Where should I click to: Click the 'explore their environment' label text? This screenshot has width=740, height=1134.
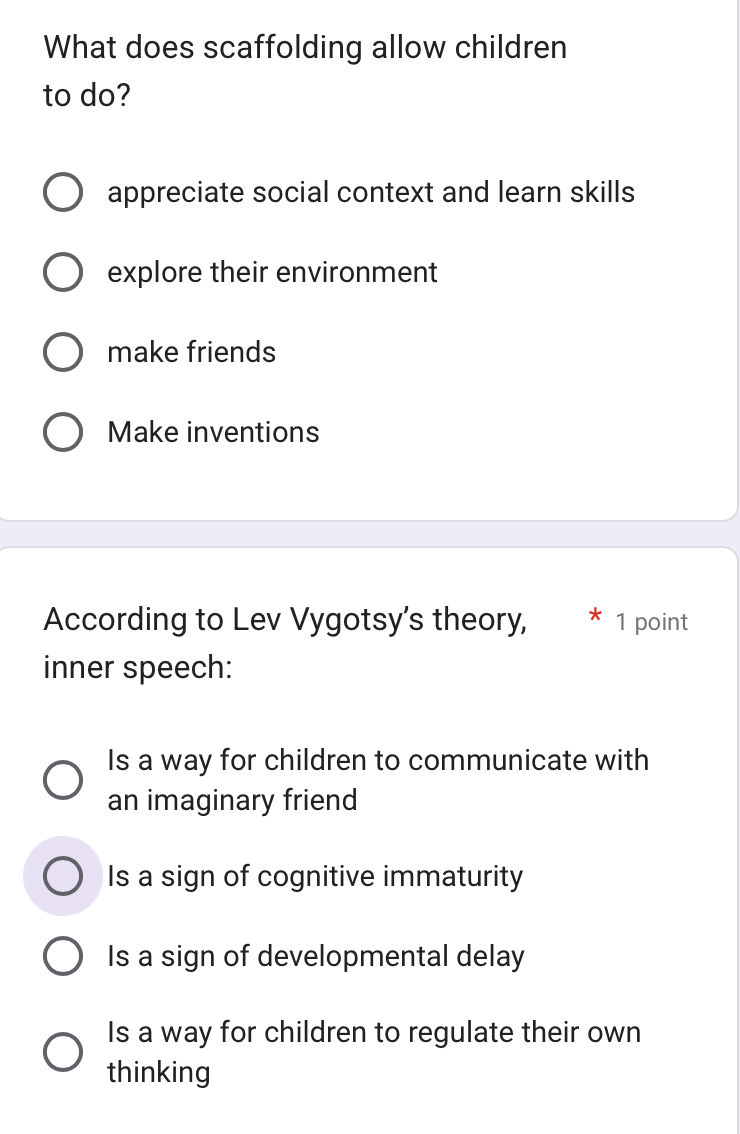(272, 272)
